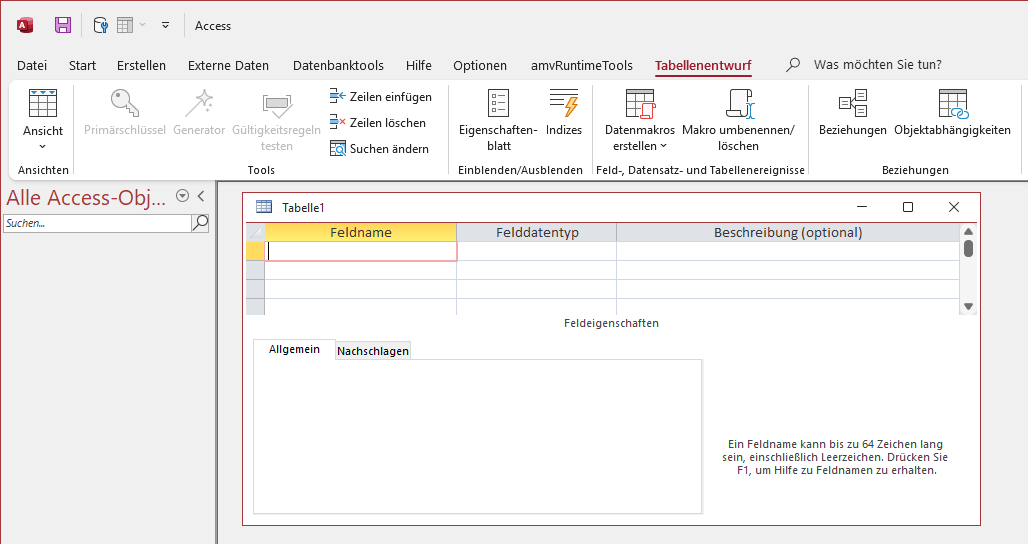The image size is (1028, 544).
Task: Open the Optionen tab
Action: point(480,66)
